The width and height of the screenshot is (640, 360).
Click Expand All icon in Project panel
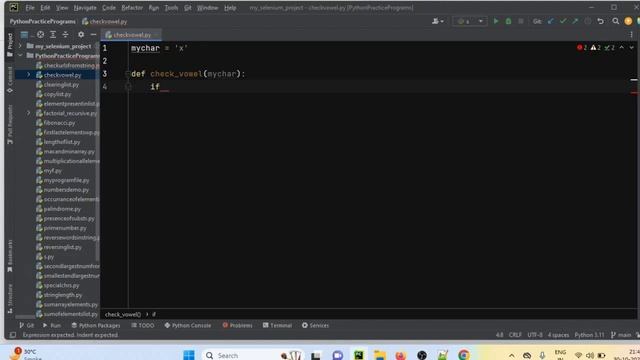tap(53, 35)
